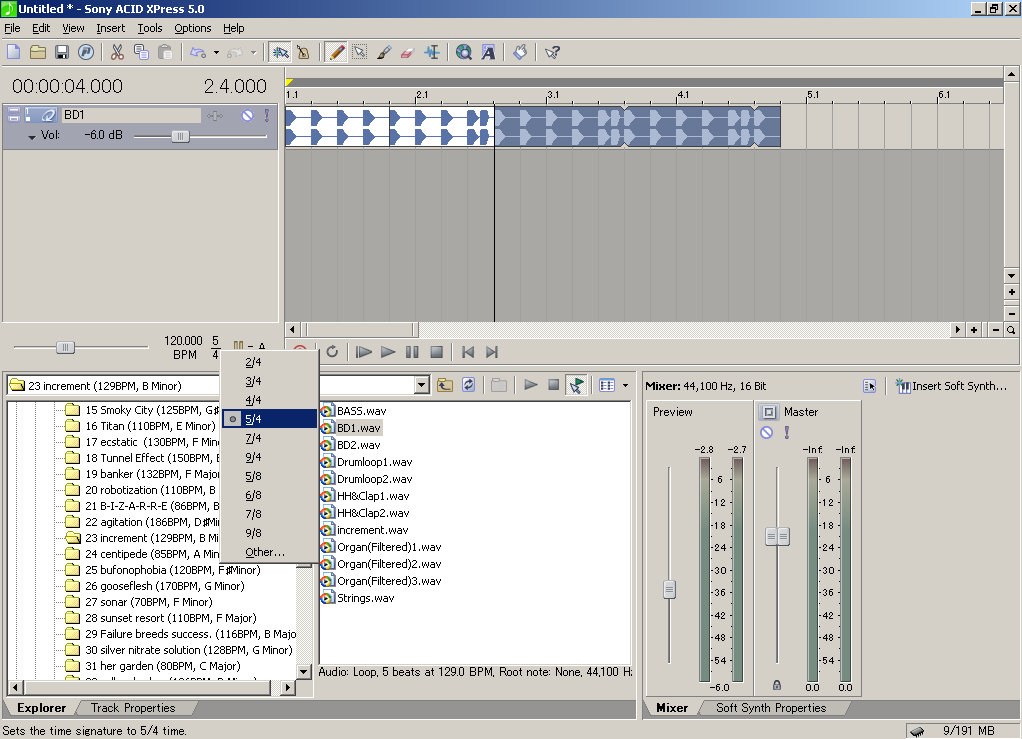This screenshot has width=1022, height=739.
Task: Create a new project with New icon
Action: click(14, 52)
